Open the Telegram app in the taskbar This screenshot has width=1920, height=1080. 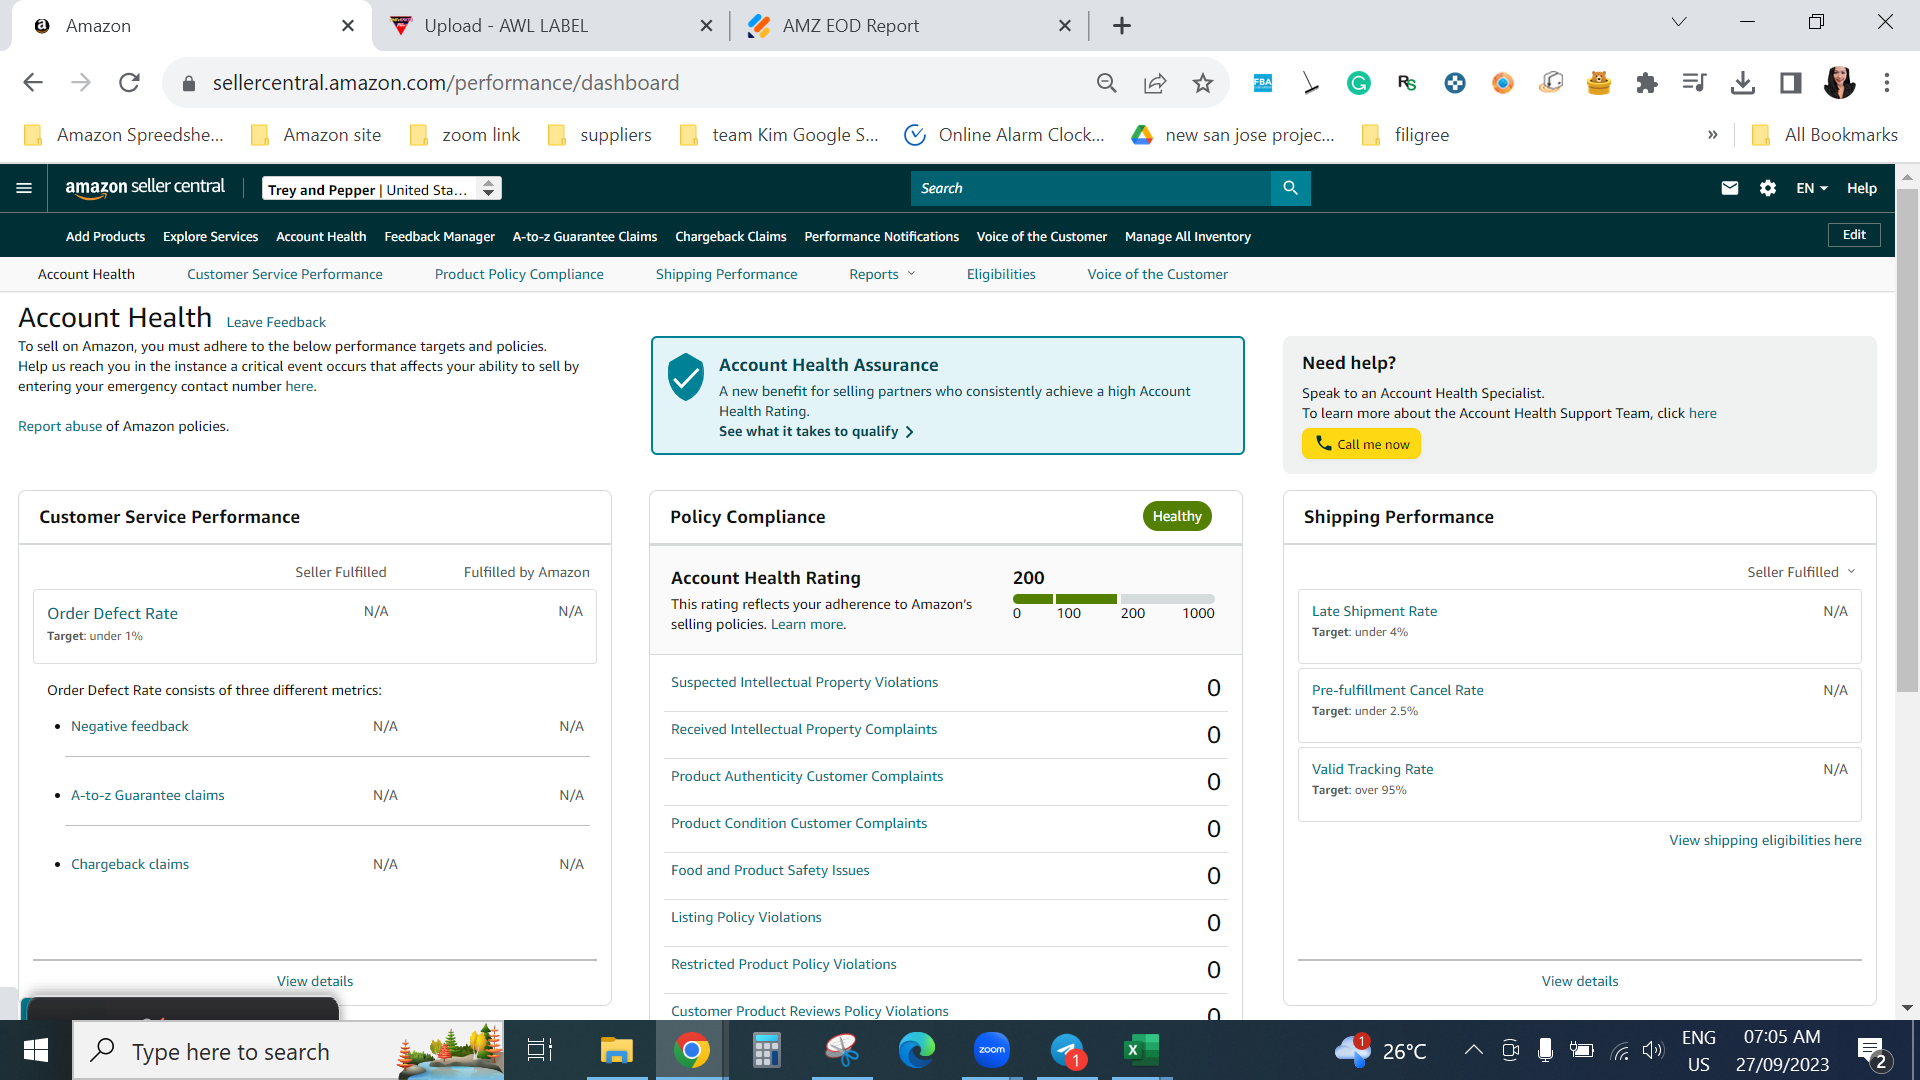point(1068,1050)
